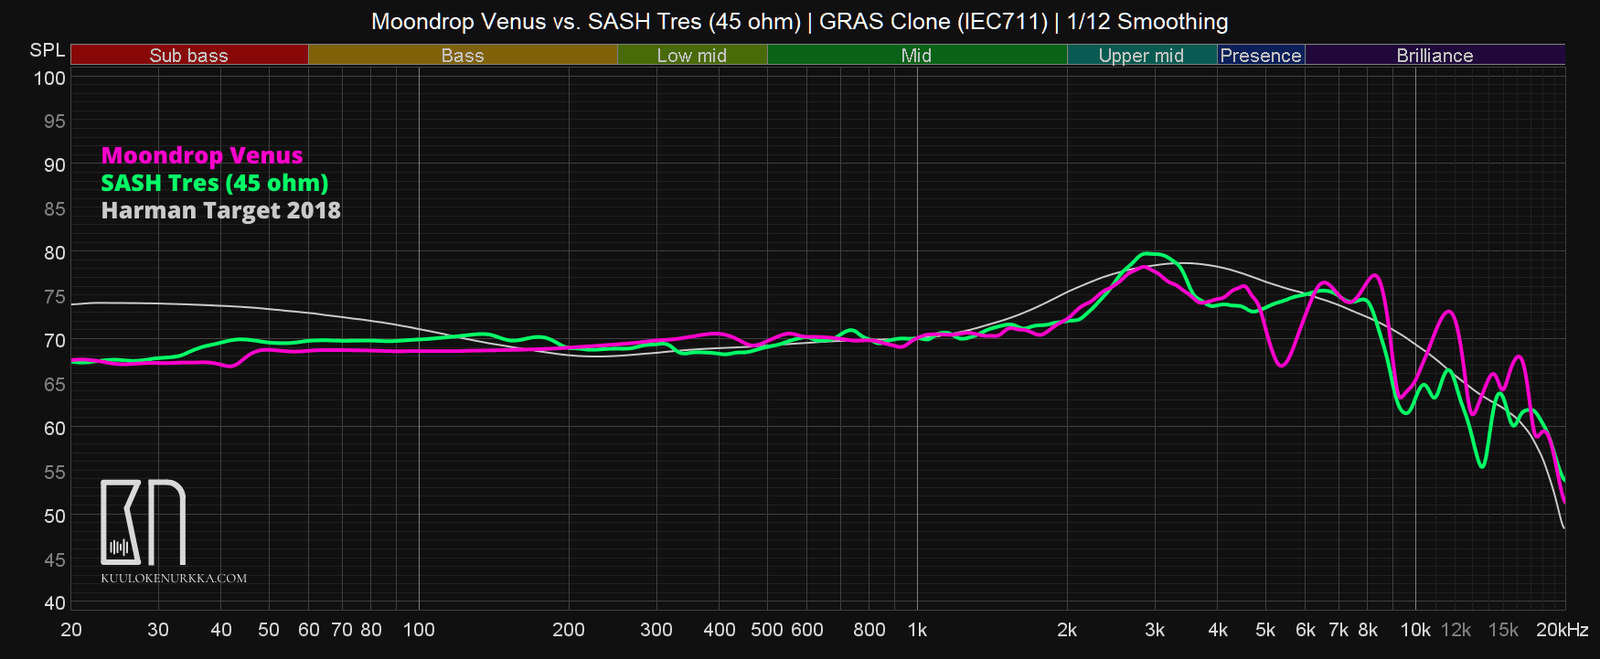
Task: Click the 20kHz frequency axis label
Action: coord(1562,630)
